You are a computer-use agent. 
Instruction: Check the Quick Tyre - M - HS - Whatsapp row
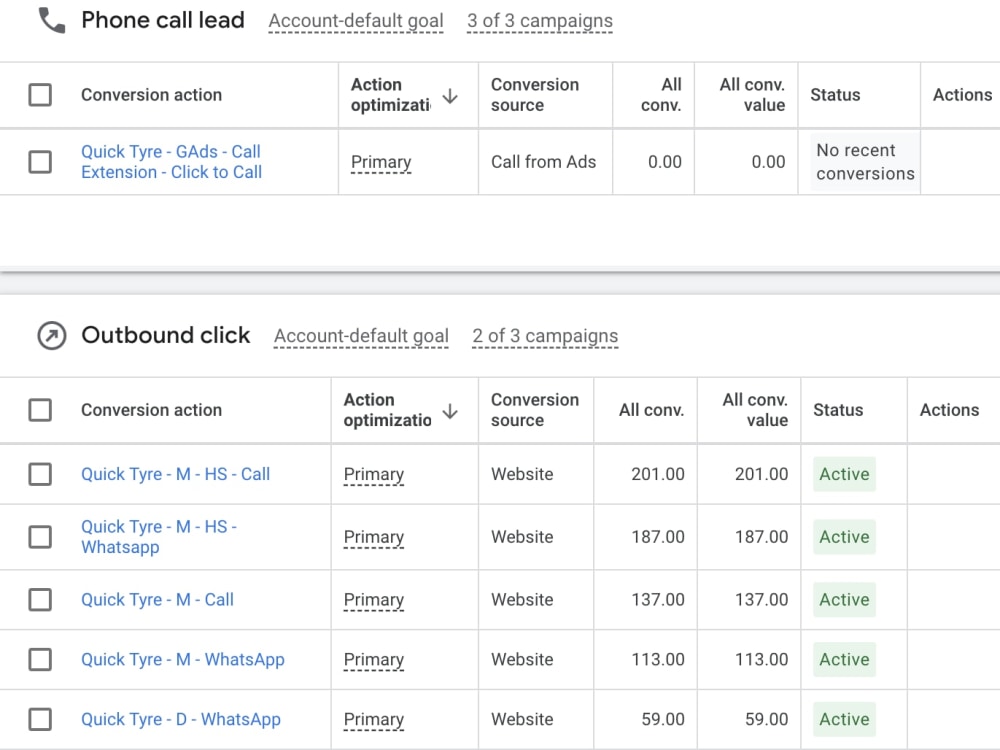tap(40, 537)
